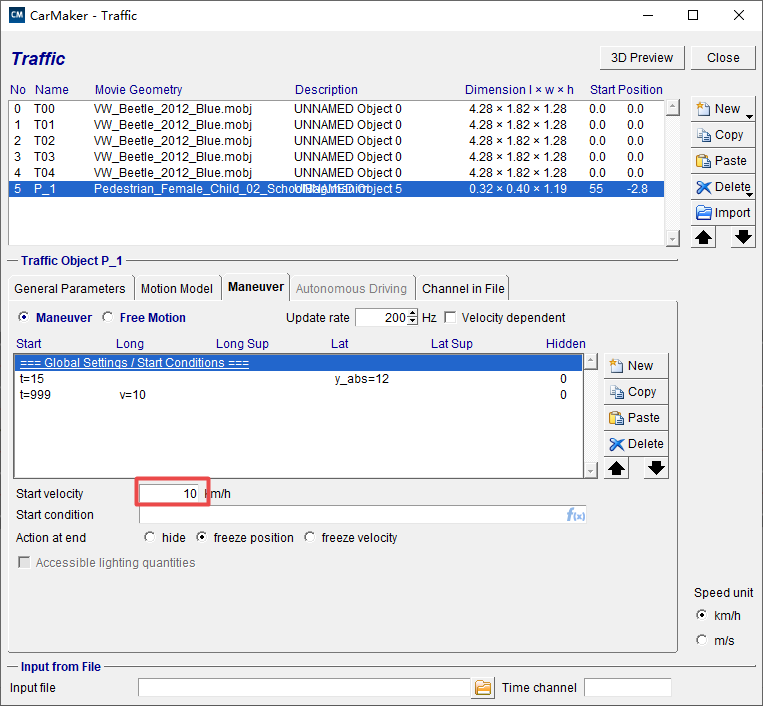Enable Velocity dependent update rate
The image size is (763, 706).
coord(451,318)
